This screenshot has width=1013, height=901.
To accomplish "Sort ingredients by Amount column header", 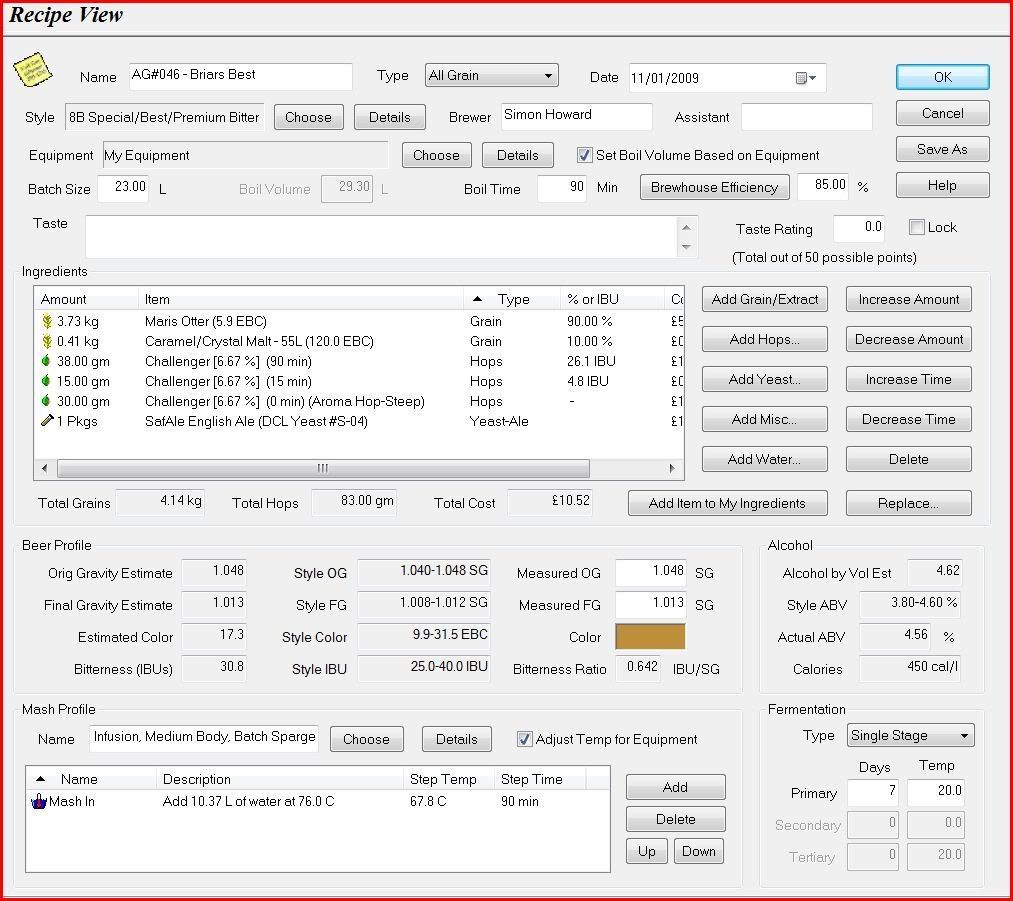I will click(87, 299).
